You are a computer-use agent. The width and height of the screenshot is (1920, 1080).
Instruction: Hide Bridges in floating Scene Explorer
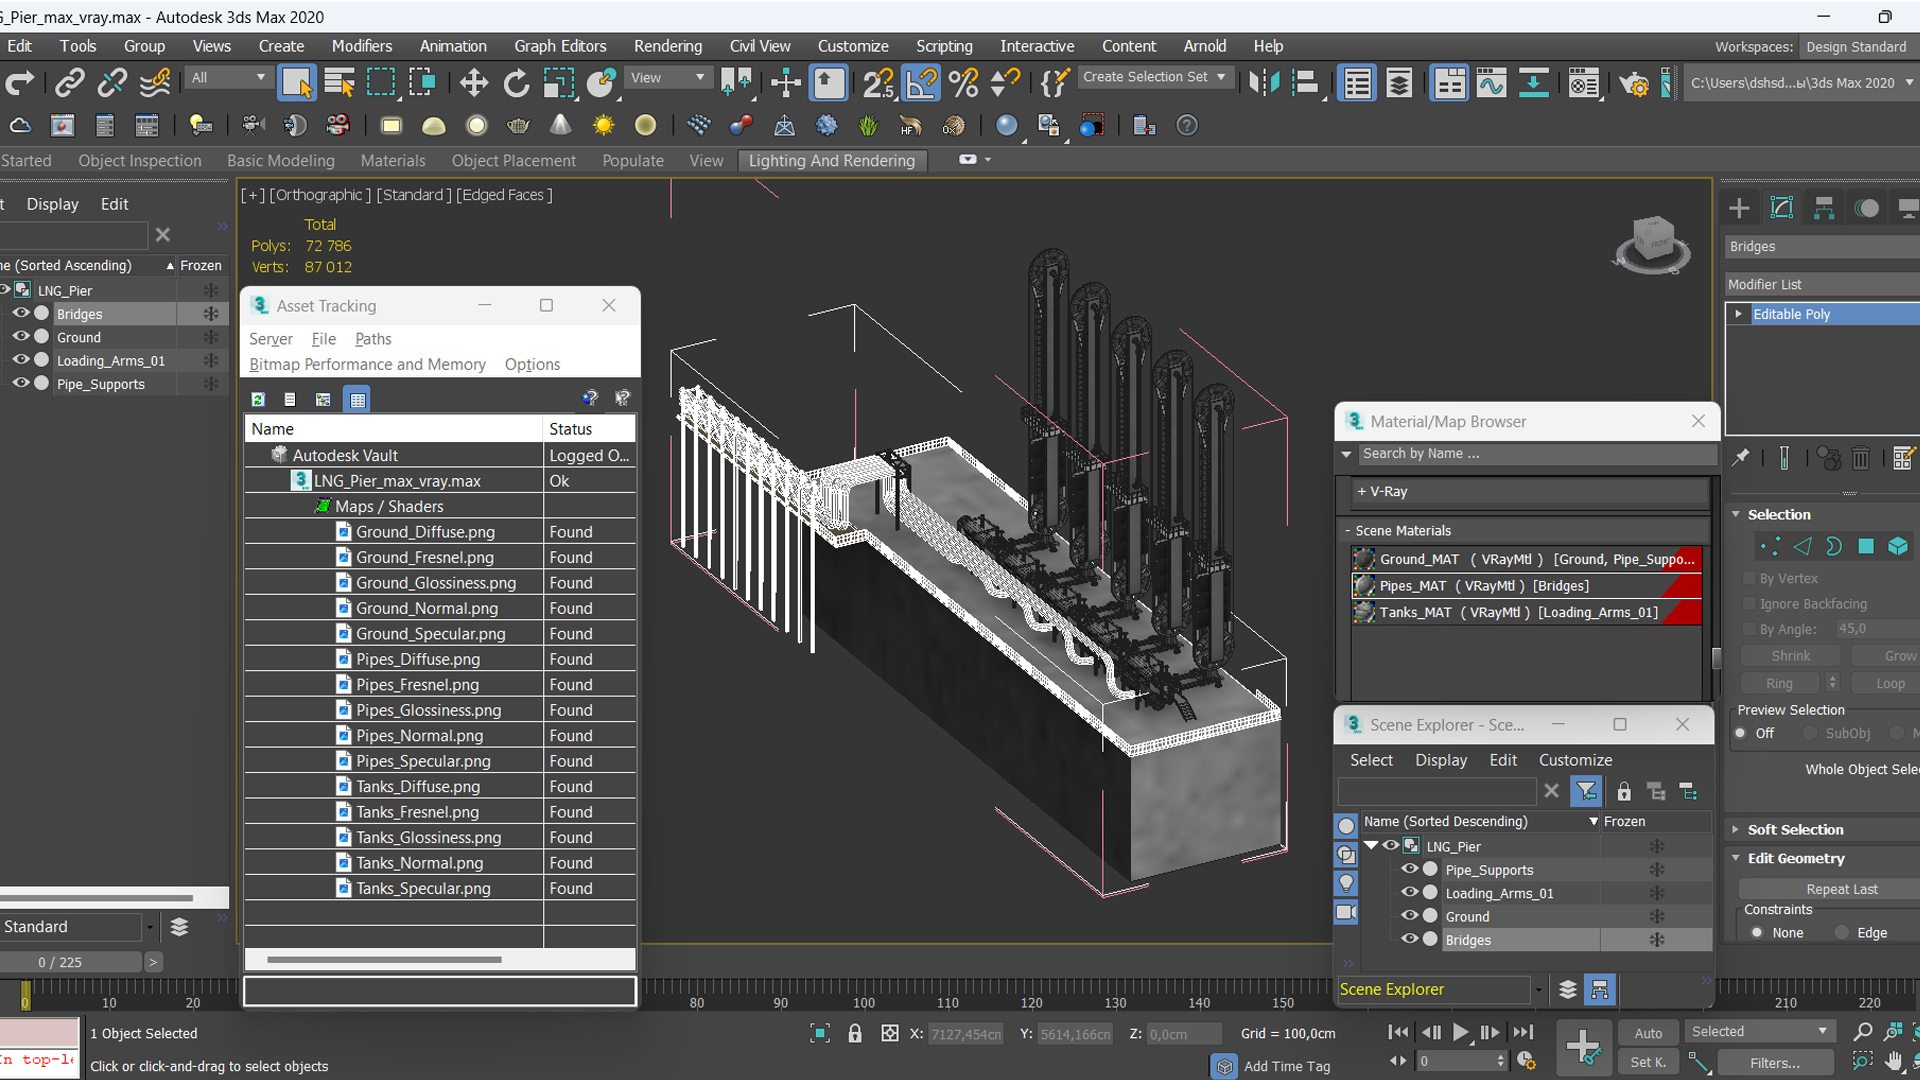(x=1410, y=939)
